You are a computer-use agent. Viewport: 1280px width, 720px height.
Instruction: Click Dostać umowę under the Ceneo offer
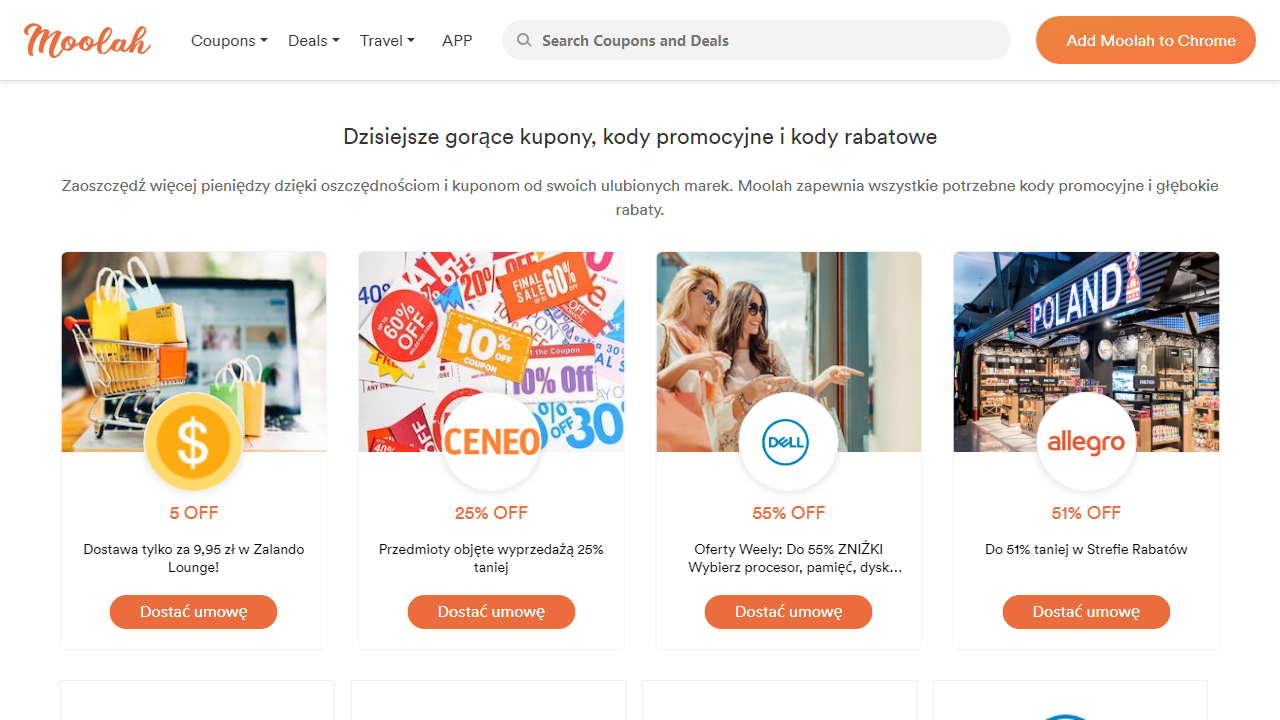(x=491, y=612)
